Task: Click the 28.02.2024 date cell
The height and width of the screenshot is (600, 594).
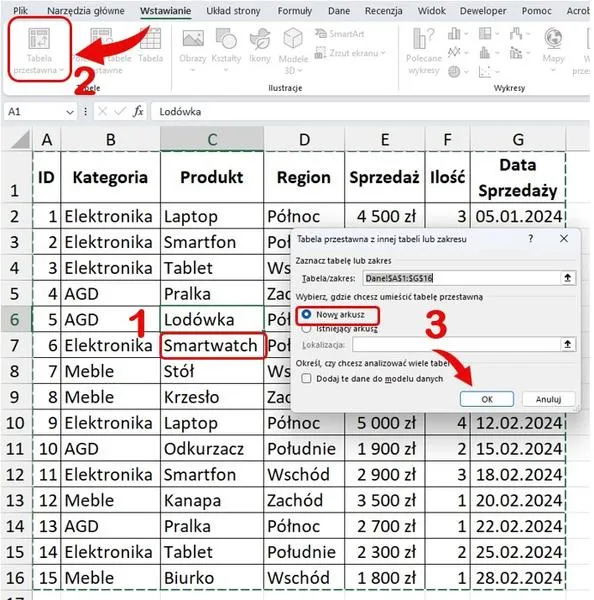Action: pos(518,577)
